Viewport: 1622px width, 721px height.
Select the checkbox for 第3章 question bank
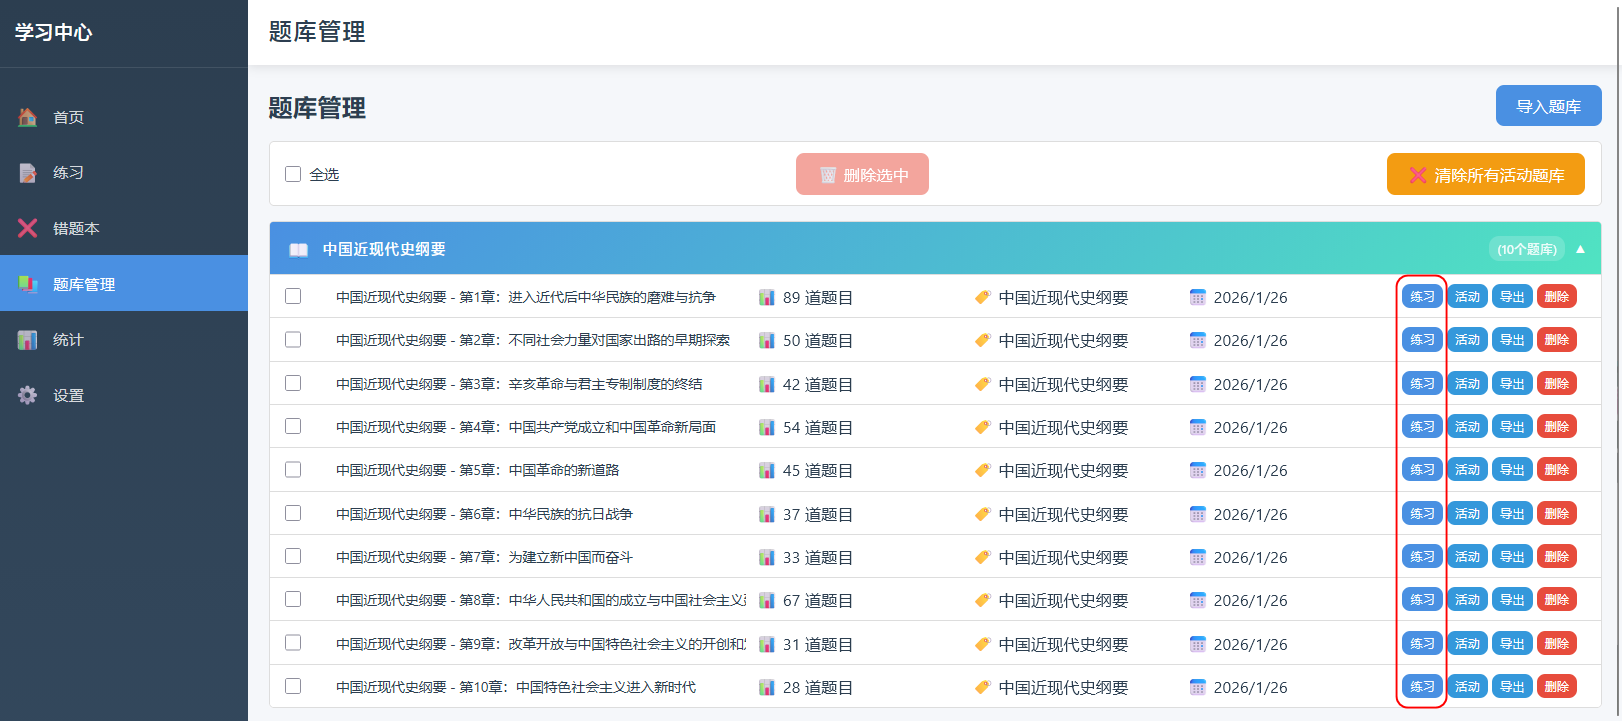click(293, 383)
